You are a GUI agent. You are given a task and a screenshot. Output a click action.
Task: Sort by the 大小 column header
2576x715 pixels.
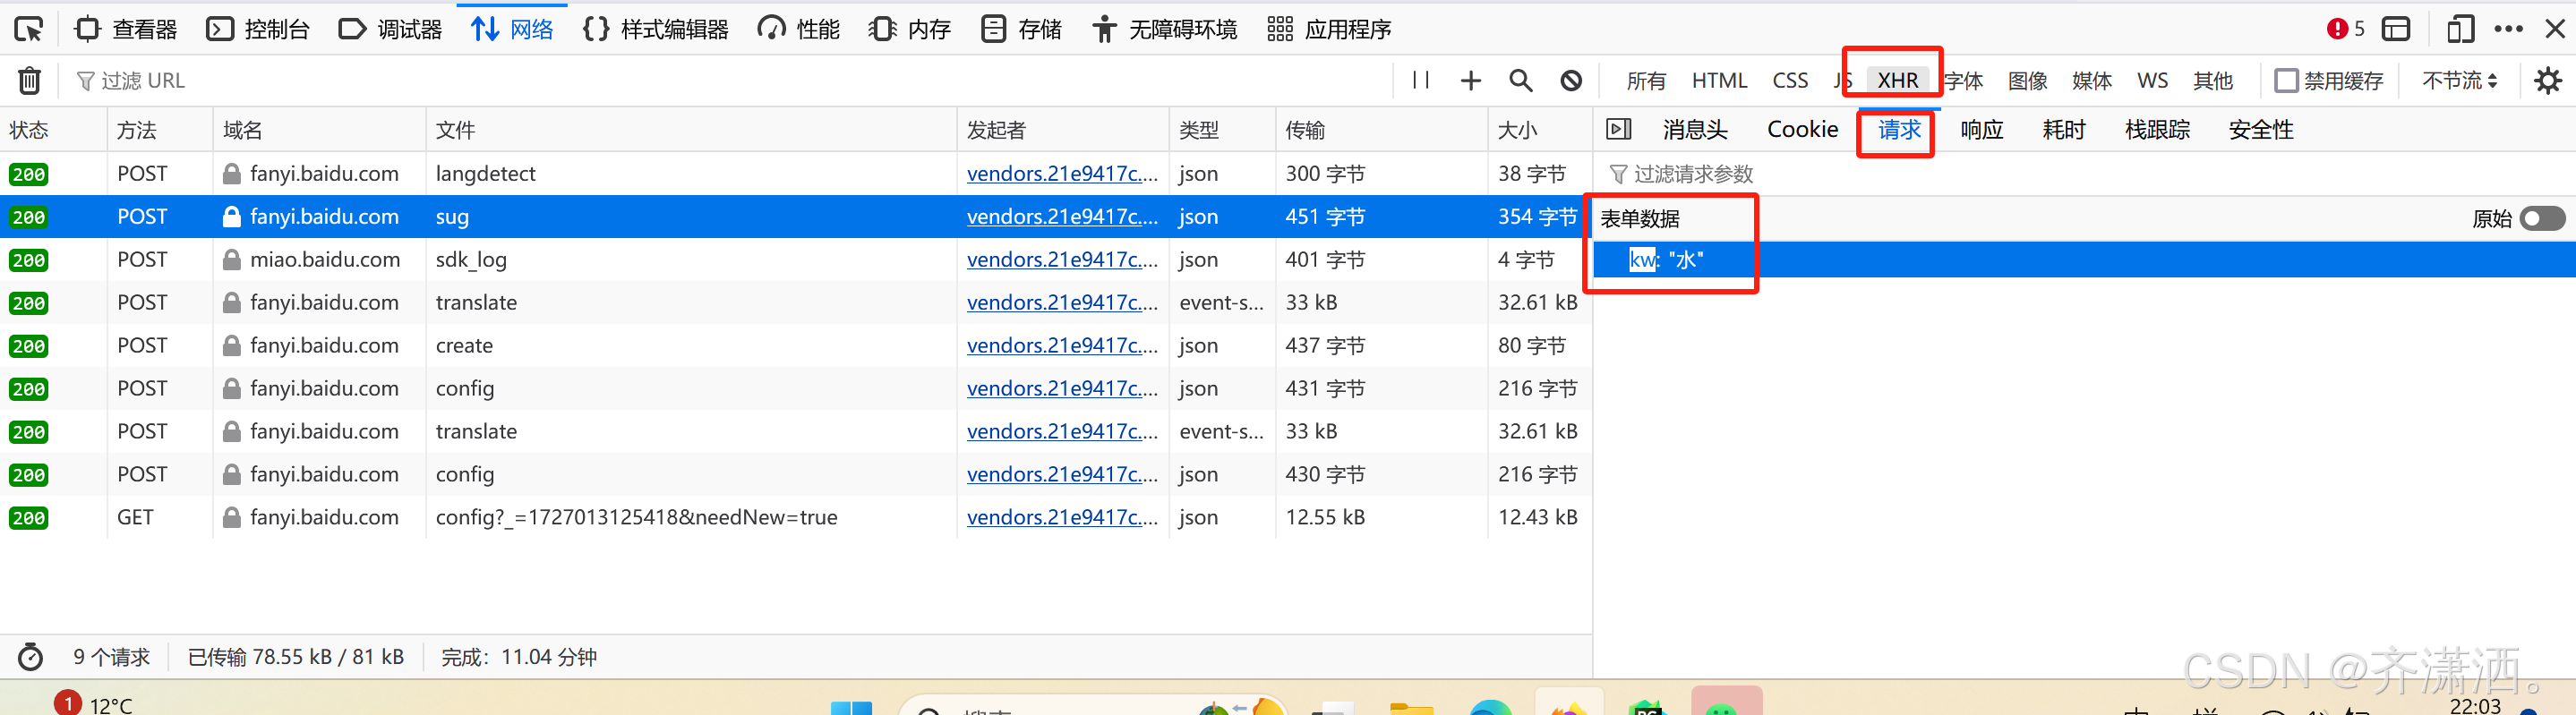click(1540, 130)
